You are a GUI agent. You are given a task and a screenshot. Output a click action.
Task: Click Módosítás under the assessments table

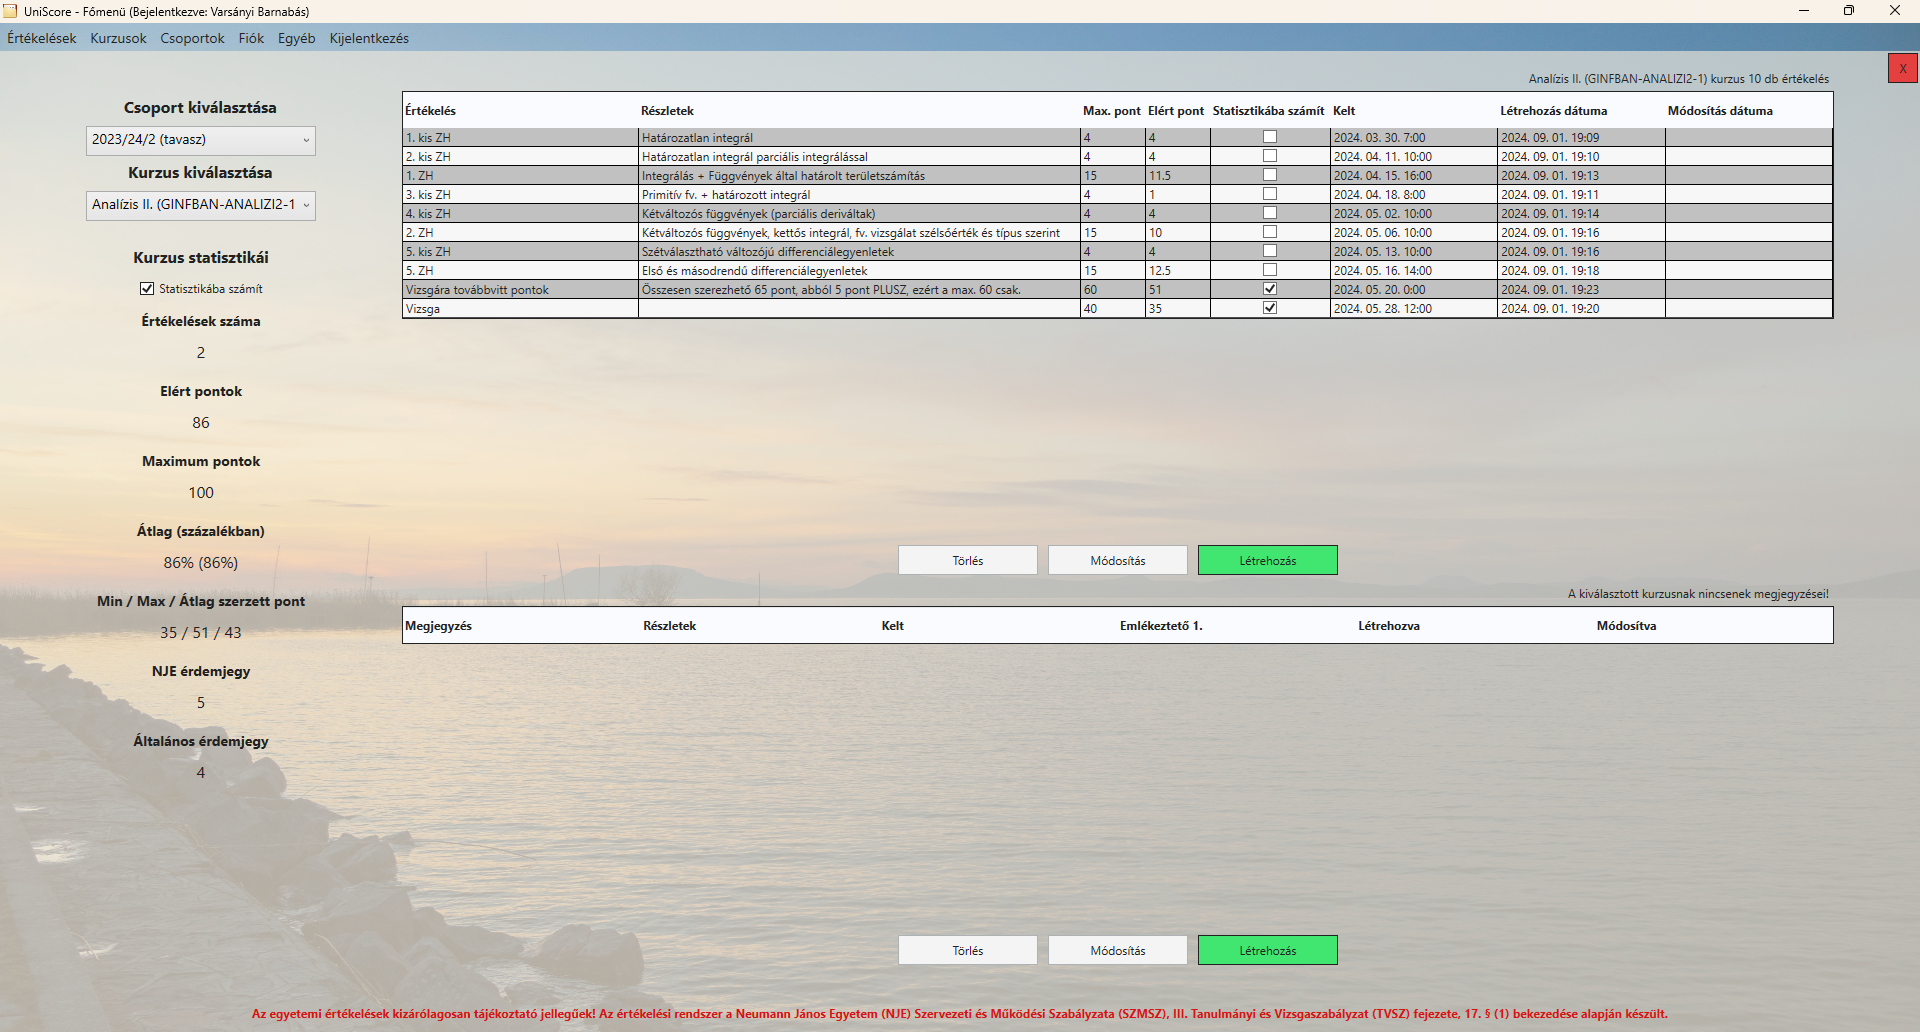click(1117, 560)
